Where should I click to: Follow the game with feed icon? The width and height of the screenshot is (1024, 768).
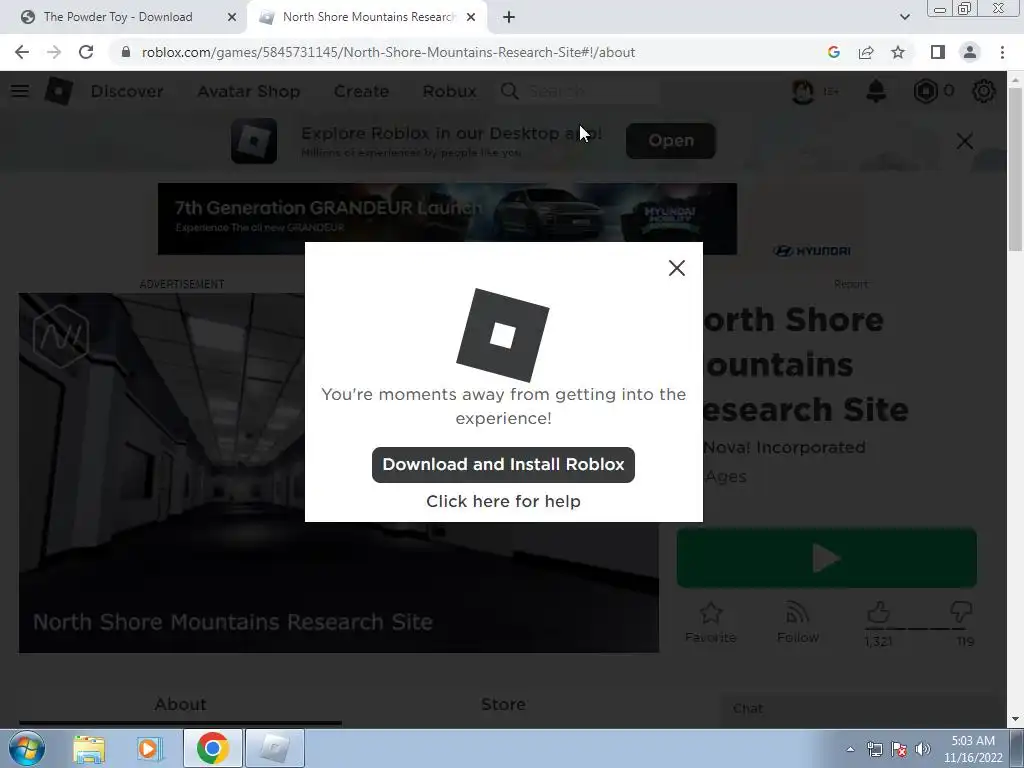[x=797, y=622]
